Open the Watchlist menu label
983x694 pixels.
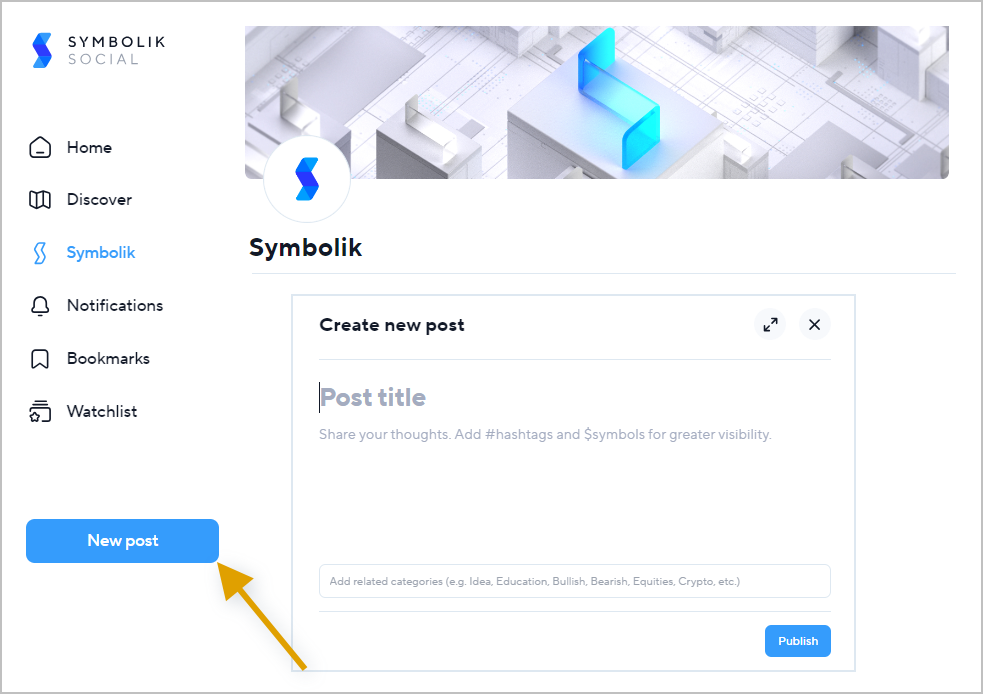[x=102, y=411]
